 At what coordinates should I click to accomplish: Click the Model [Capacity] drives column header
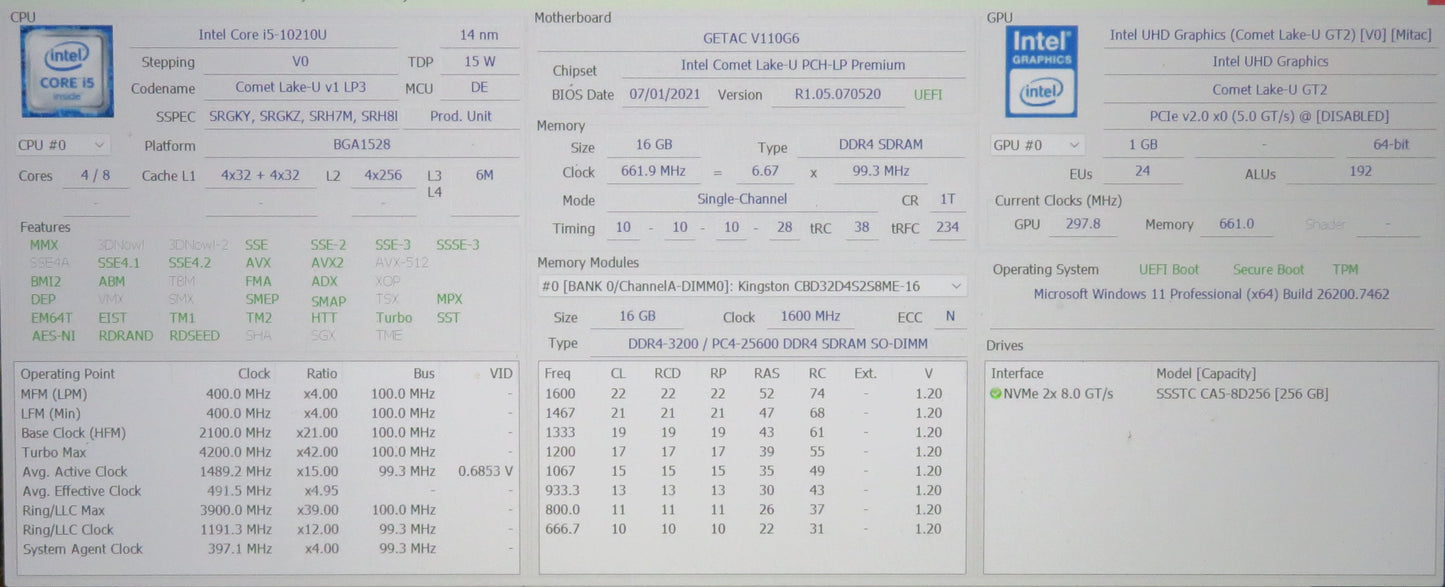coord(1205,374)
